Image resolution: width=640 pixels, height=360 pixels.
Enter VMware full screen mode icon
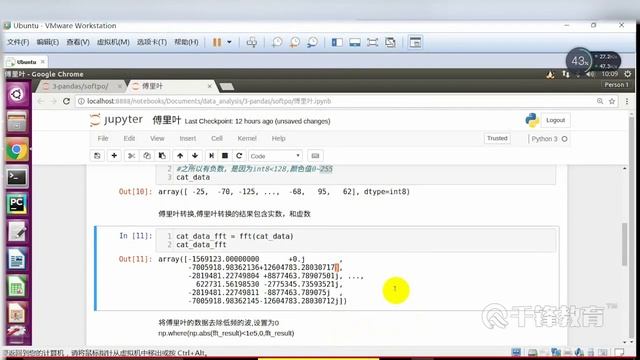(372, 42)
